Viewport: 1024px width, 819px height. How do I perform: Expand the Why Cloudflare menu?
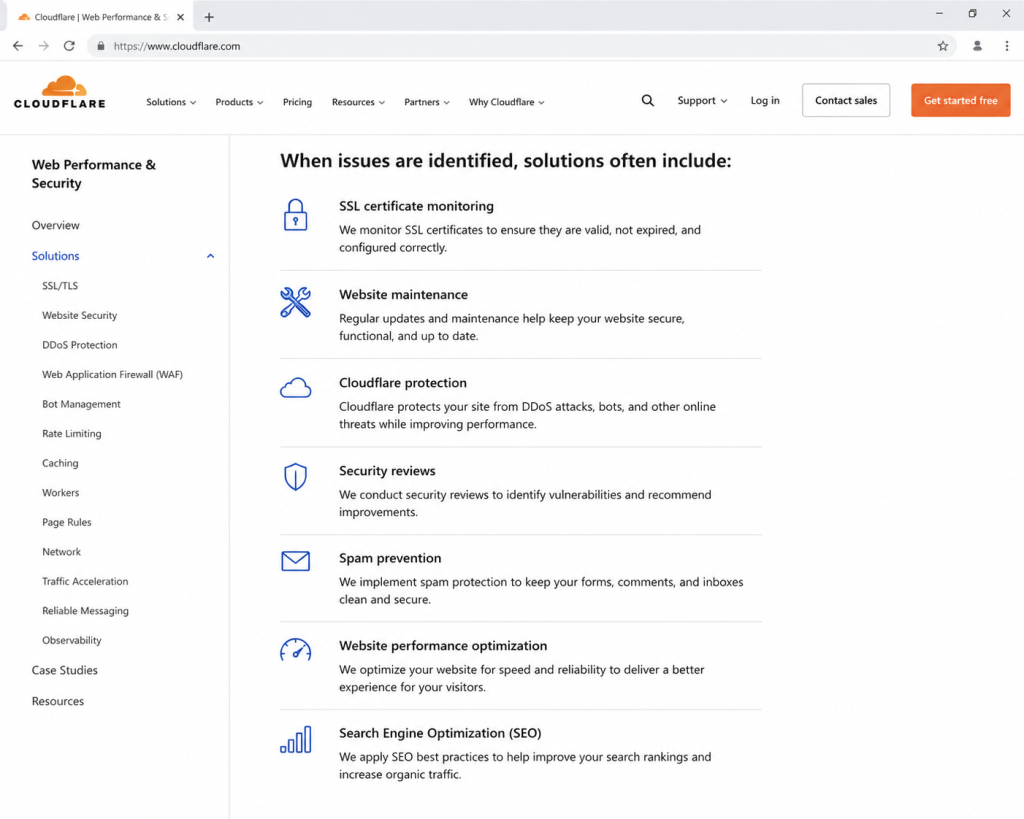(x=506, y=102)
